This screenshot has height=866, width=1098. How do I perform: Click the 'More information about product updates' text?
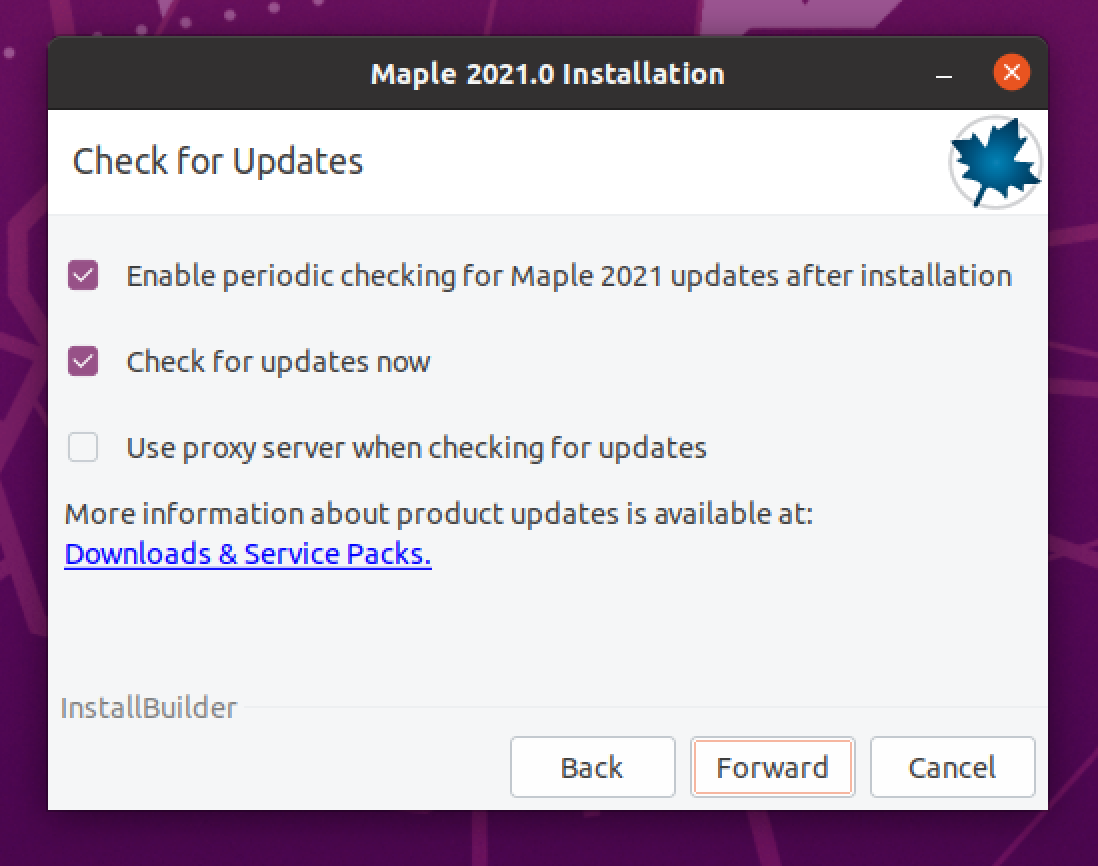coord(438,514)
